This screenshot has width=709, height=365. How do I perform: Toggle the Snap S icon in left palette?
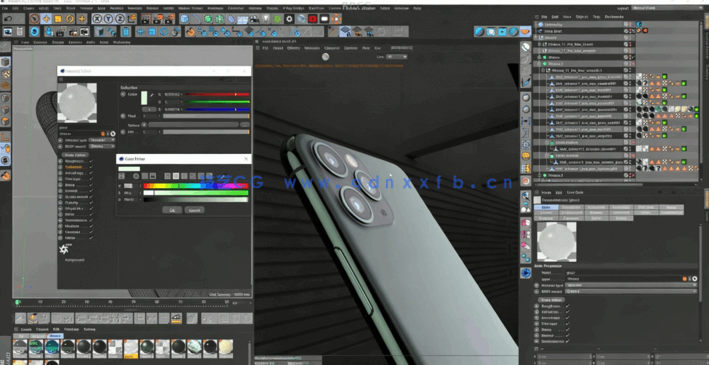(5, 160)
